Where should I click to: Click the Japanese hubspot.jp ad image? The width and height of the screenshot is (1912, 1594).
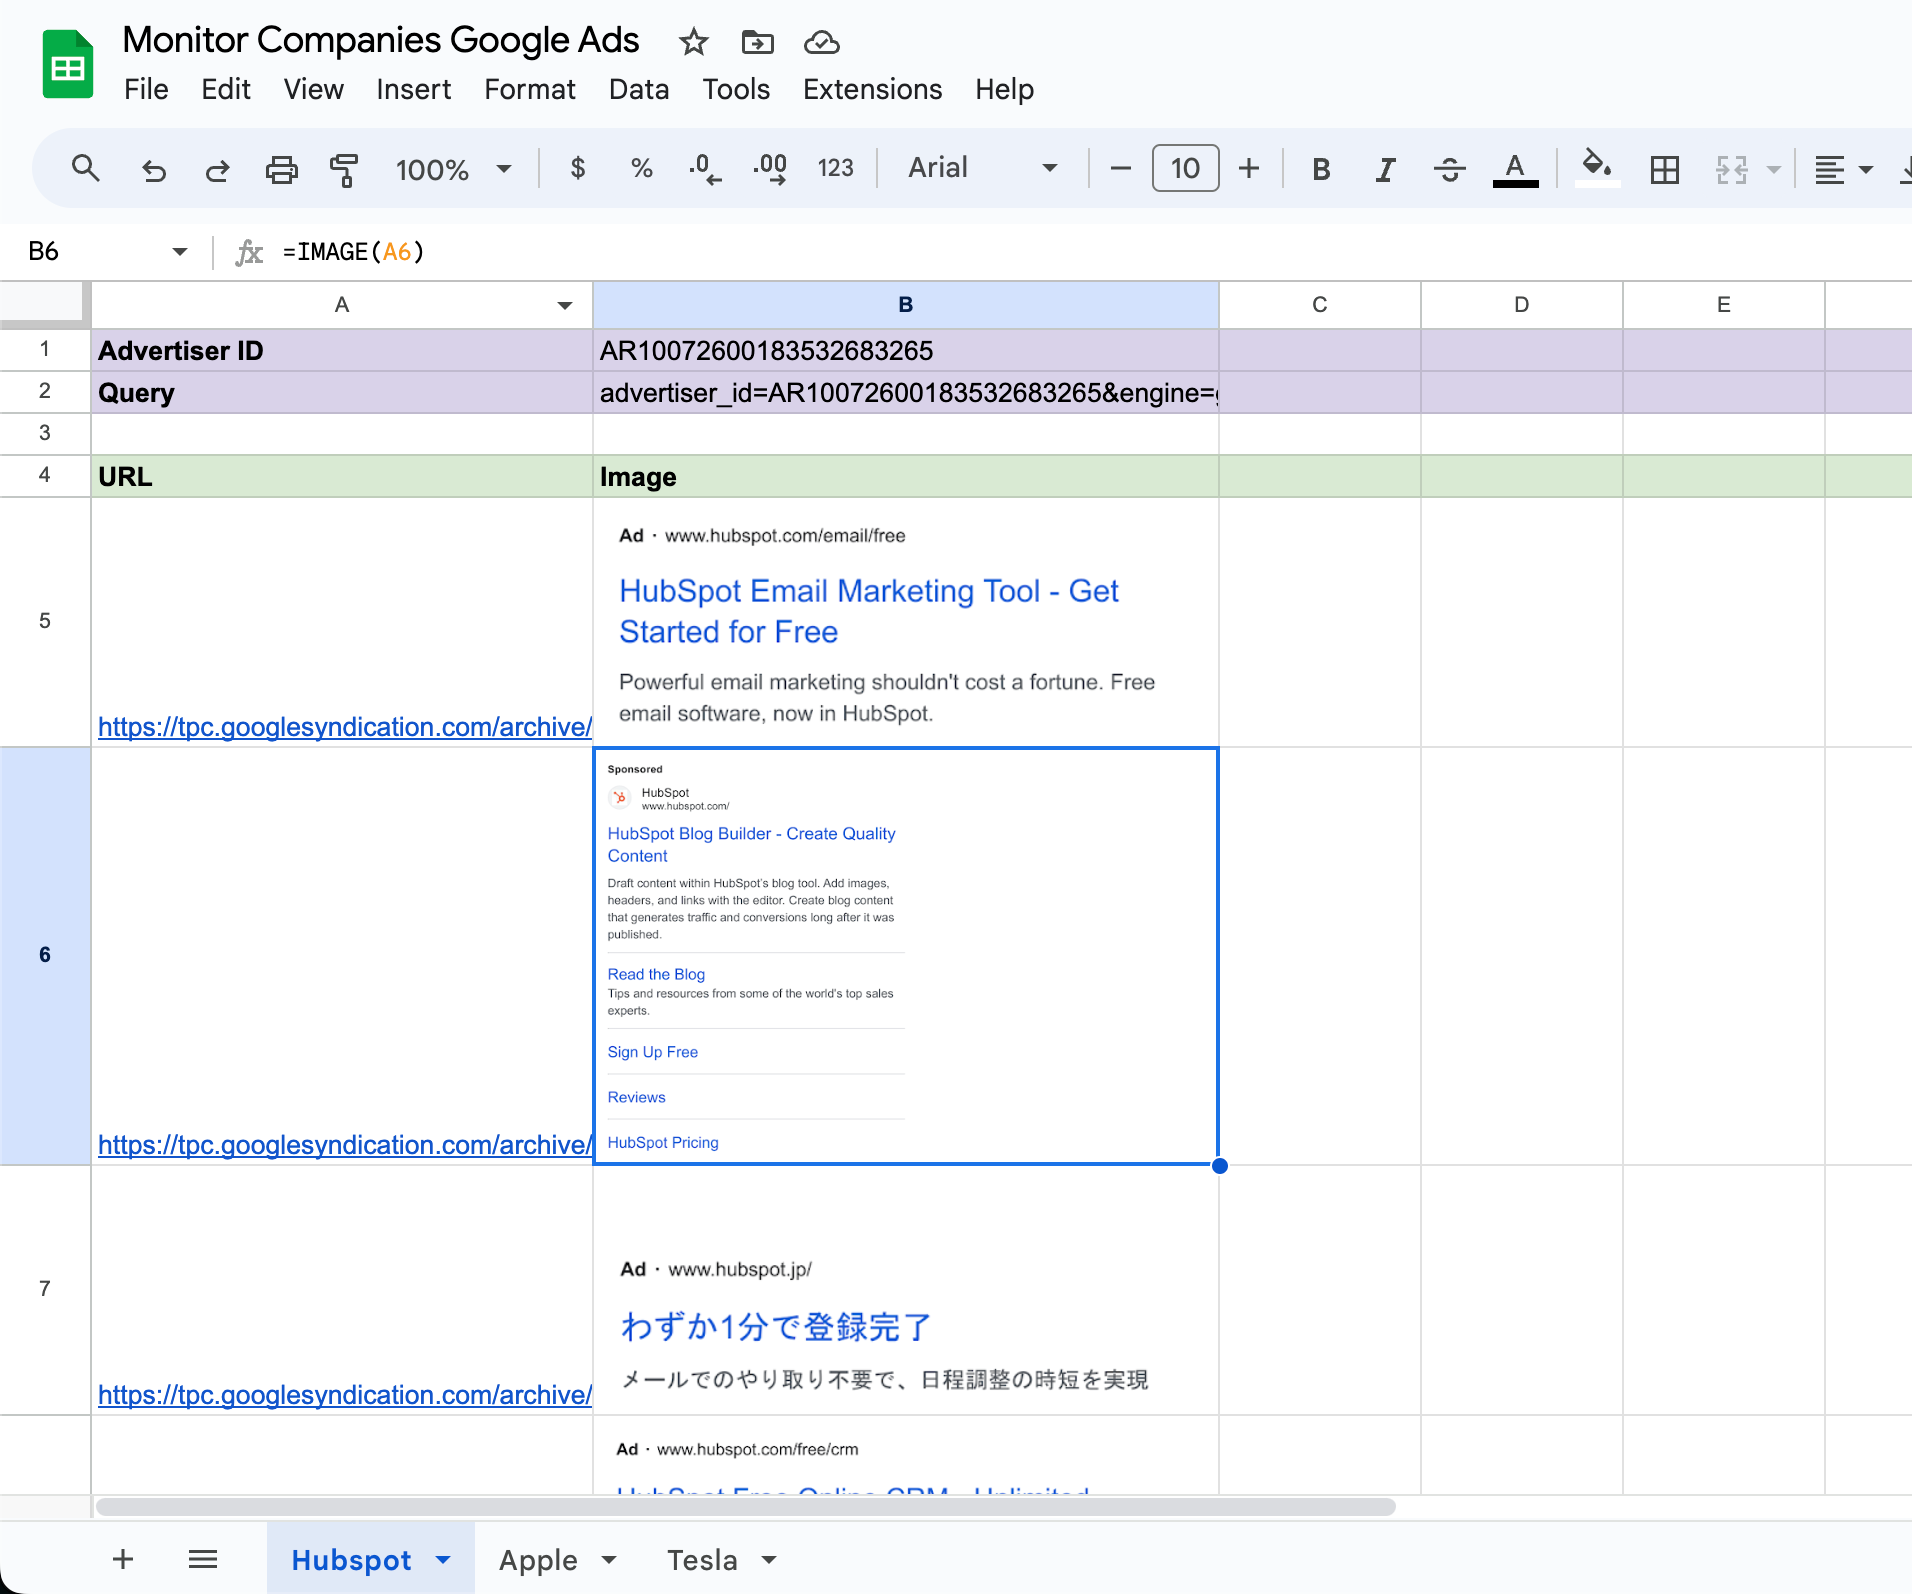(x=905, y=1290)
